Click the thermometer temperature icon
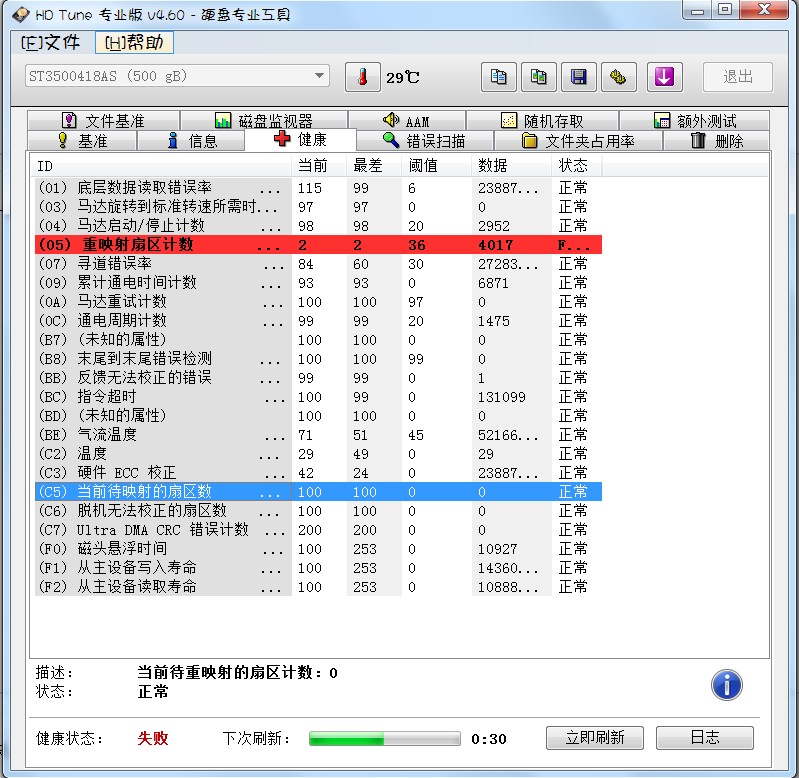 [362, 77]
